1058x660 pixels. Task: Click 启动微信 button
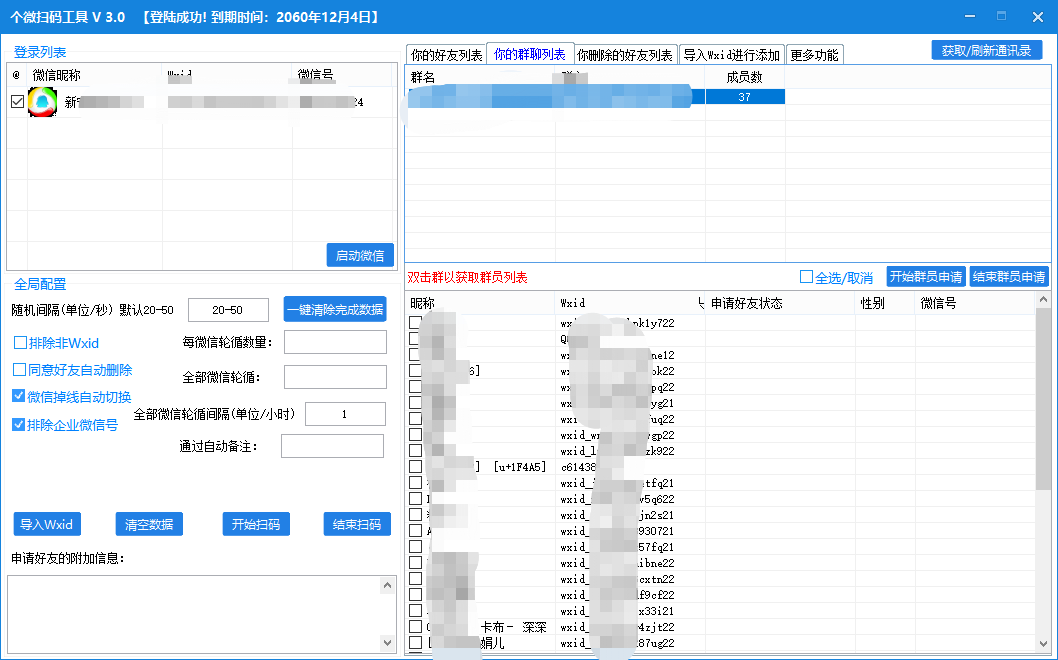pos(360,255)
